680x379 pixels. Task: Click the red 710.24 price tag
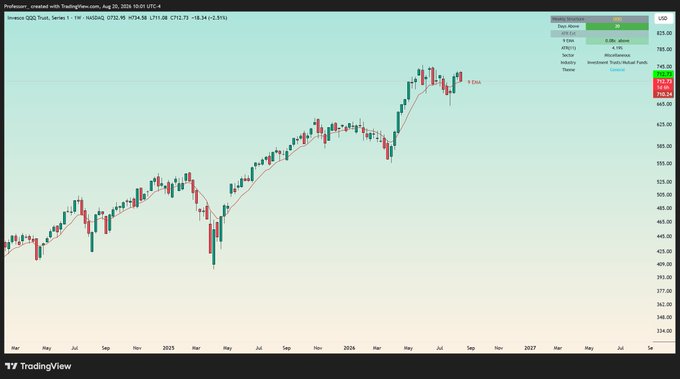tap(664, 94)
